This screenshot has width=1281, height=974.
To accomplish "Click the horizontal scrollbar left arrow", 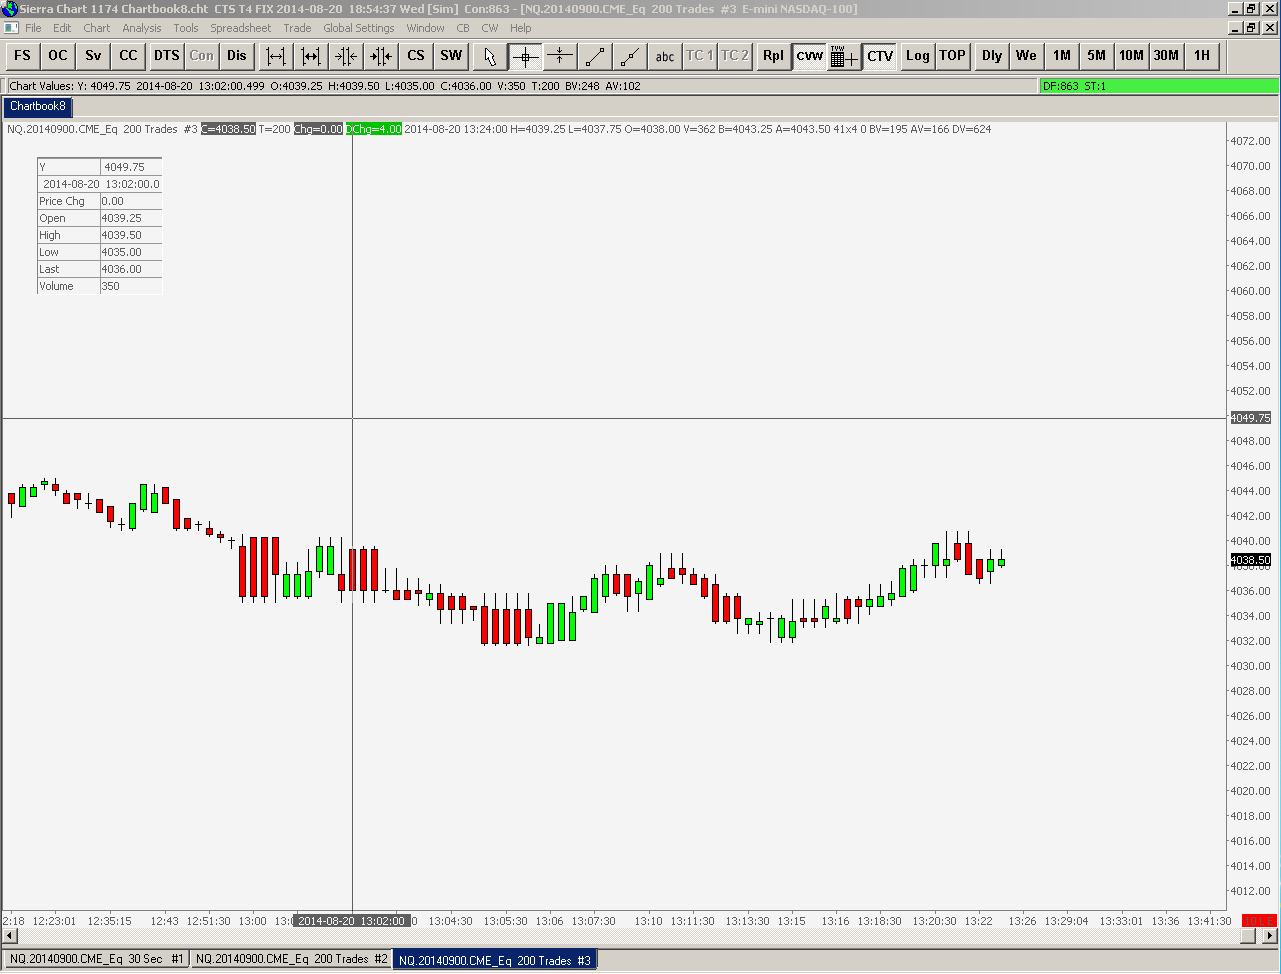I will [x=10, y=937].
